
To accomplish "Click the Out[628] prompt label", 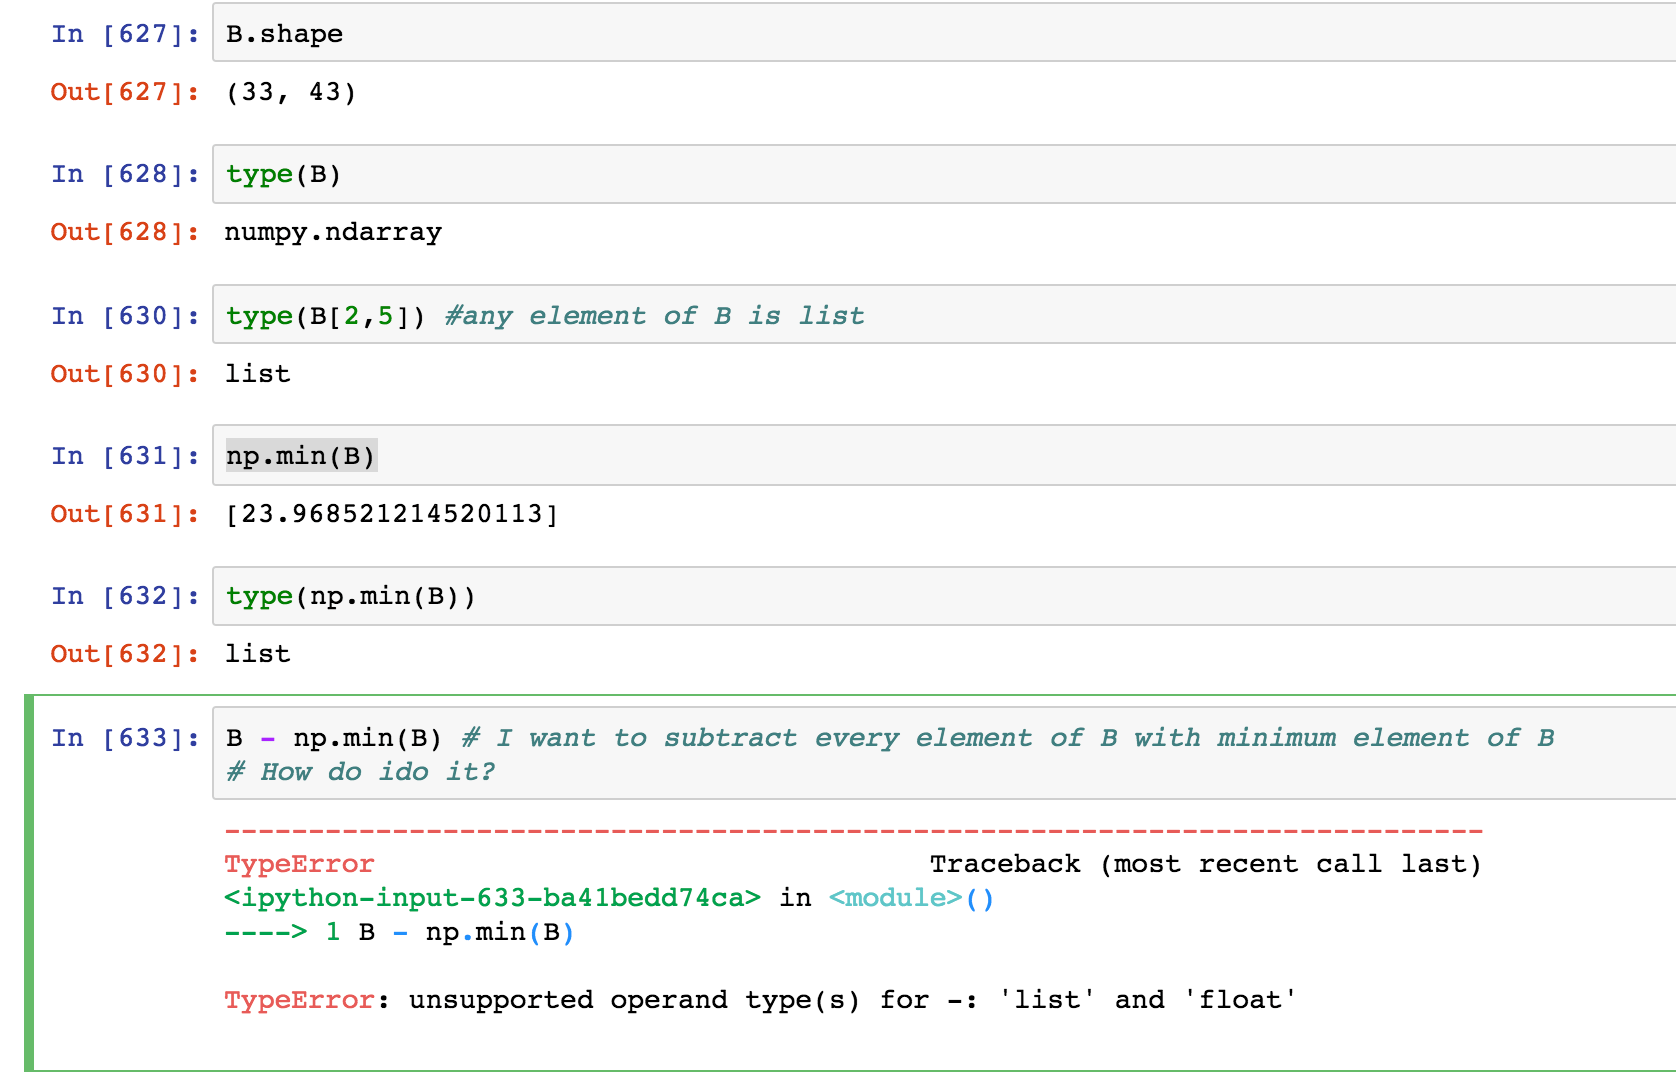I will [125, 232].
